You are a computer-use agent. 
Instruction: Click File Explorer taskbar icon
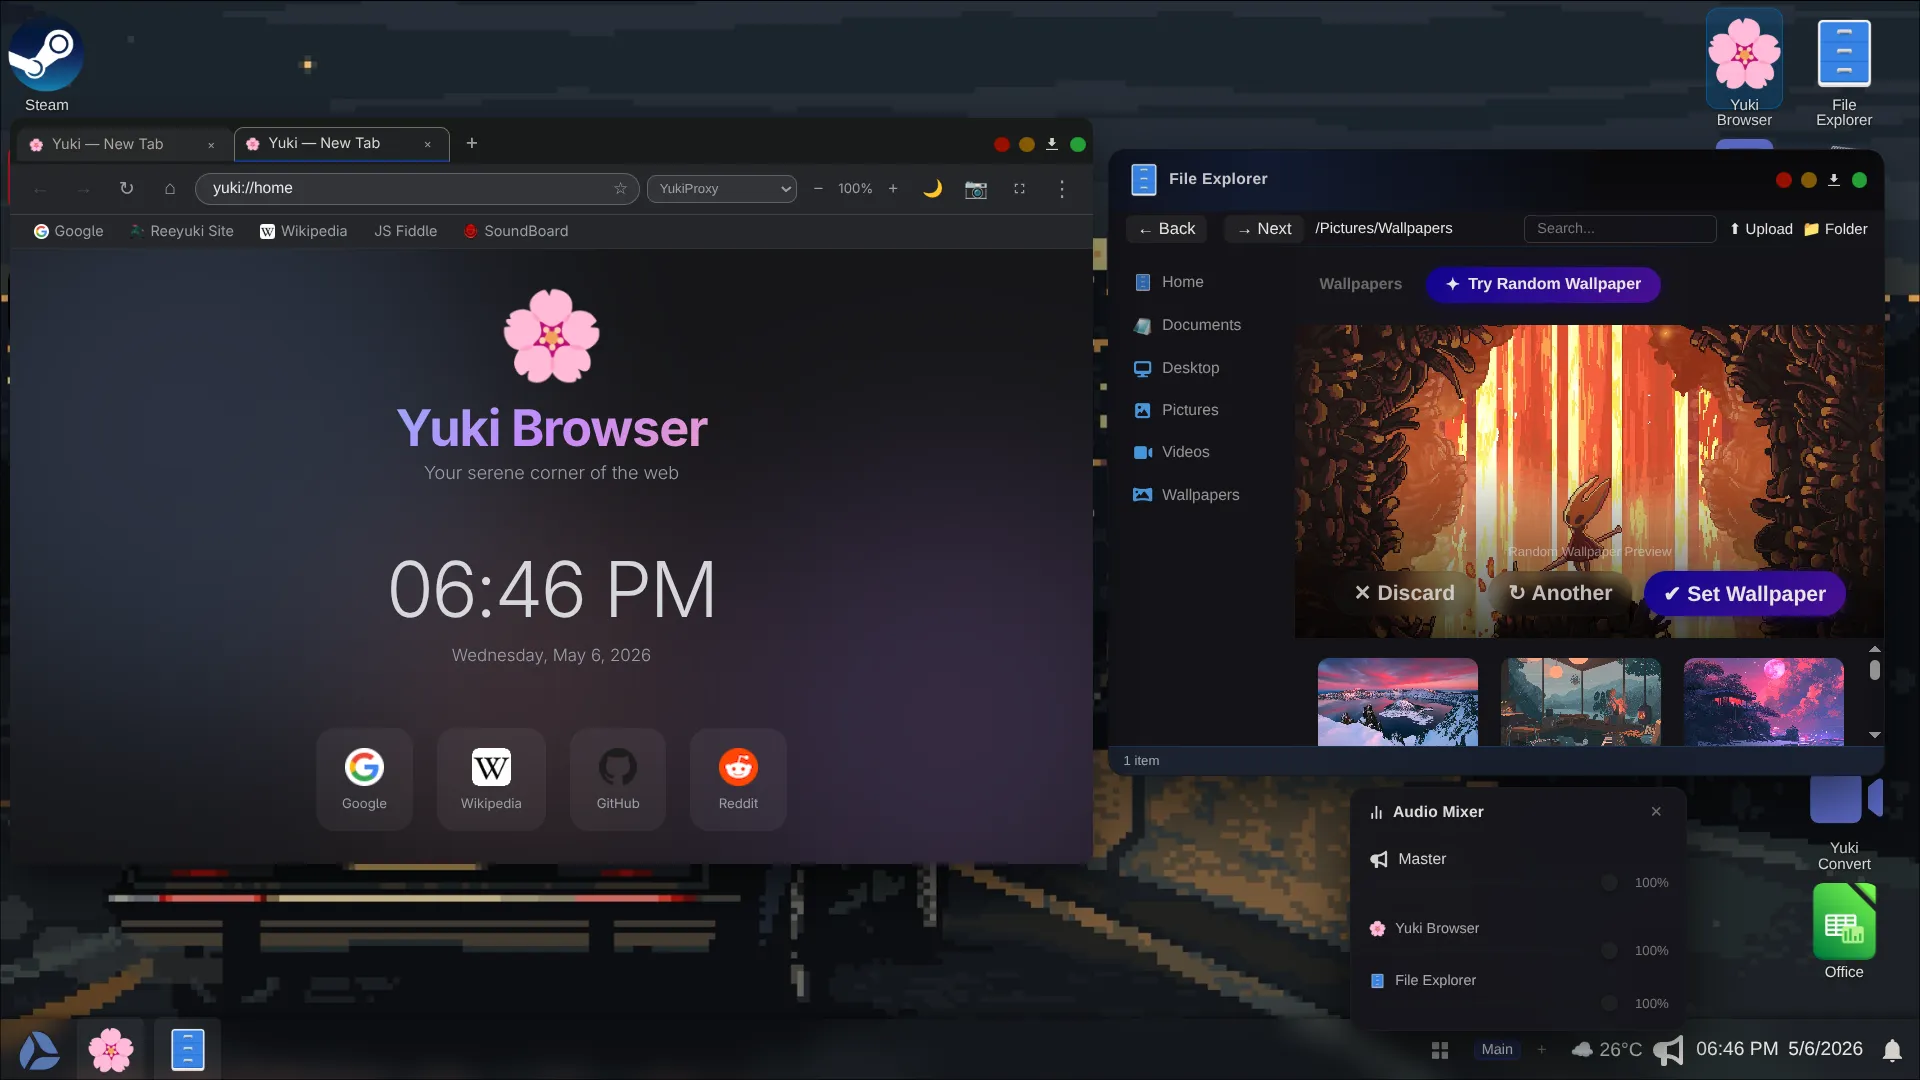tap(187, 1050)
